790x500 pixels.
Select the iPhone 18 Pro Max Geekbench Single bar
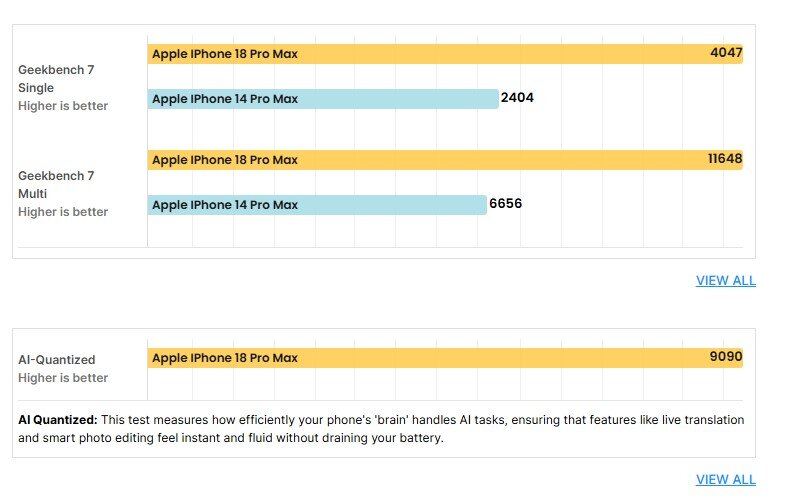[445, 54]
